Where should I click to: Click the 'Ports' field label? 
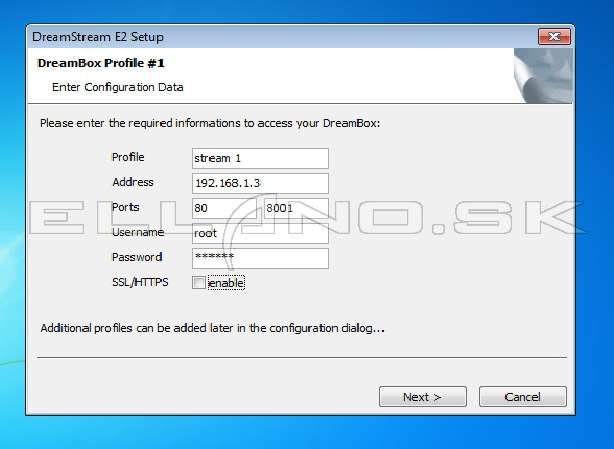[125, 207]
